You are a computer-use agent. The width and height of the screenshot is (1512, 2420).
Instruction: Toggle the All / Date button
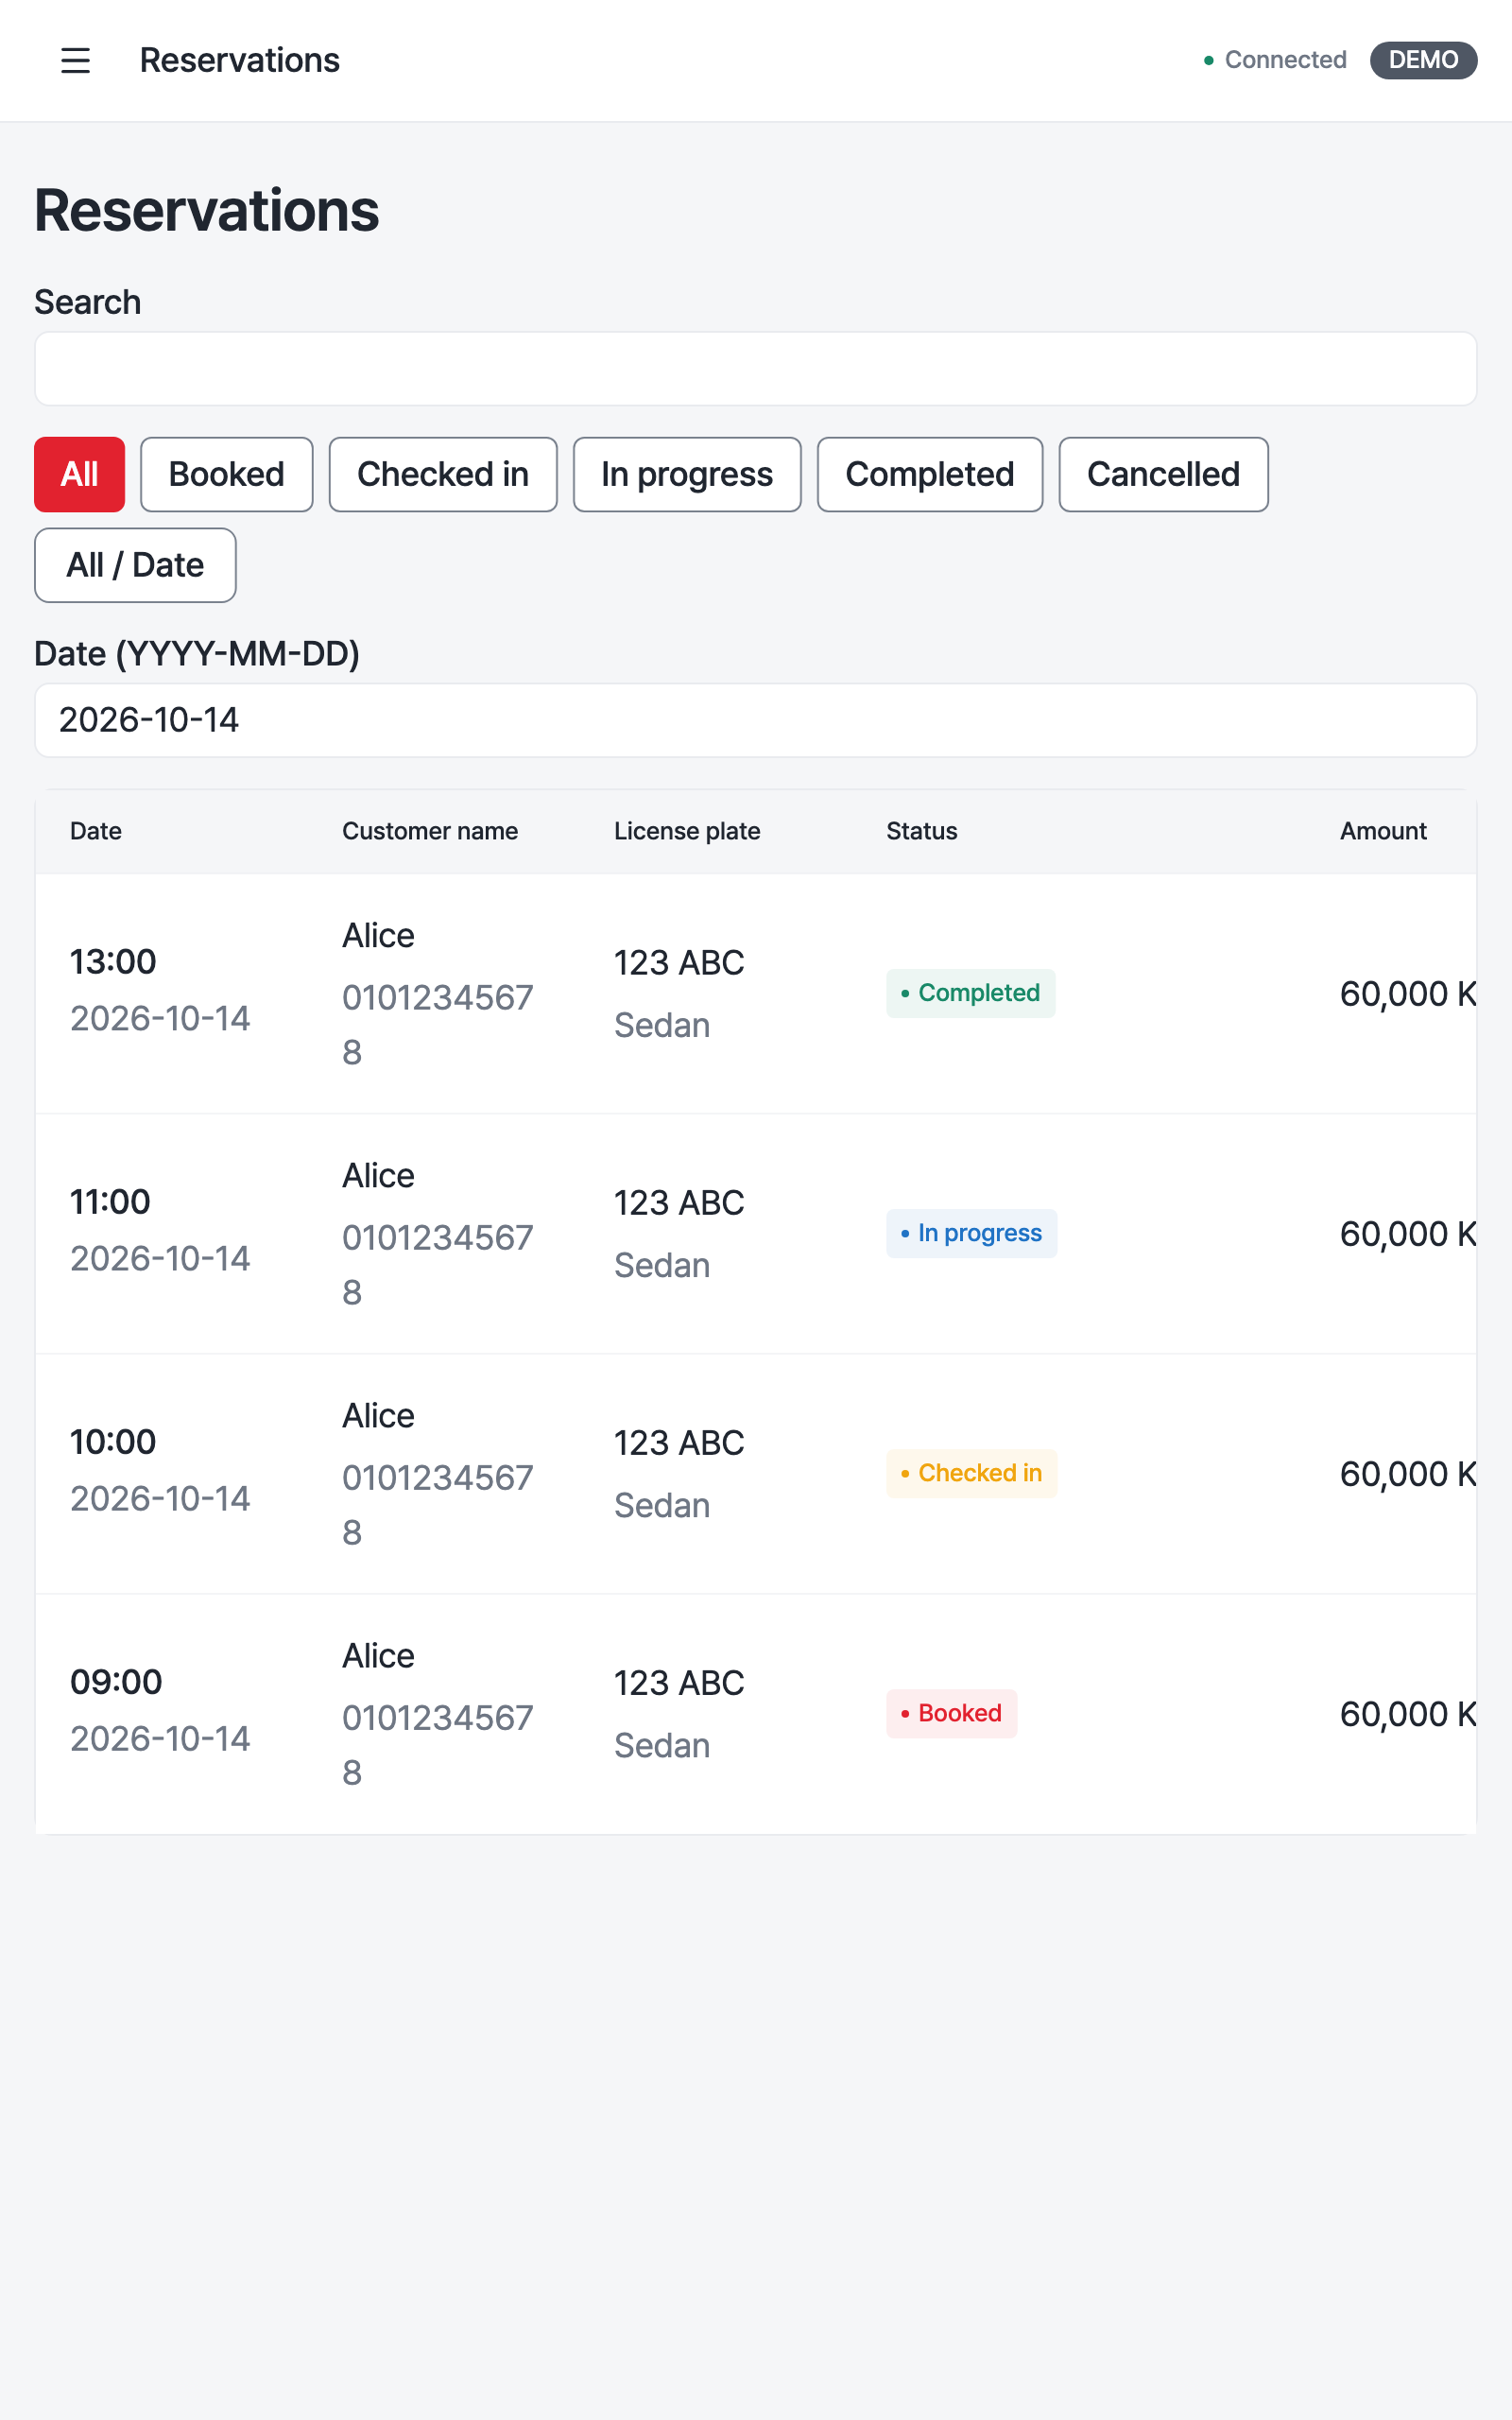click(135, 565)
